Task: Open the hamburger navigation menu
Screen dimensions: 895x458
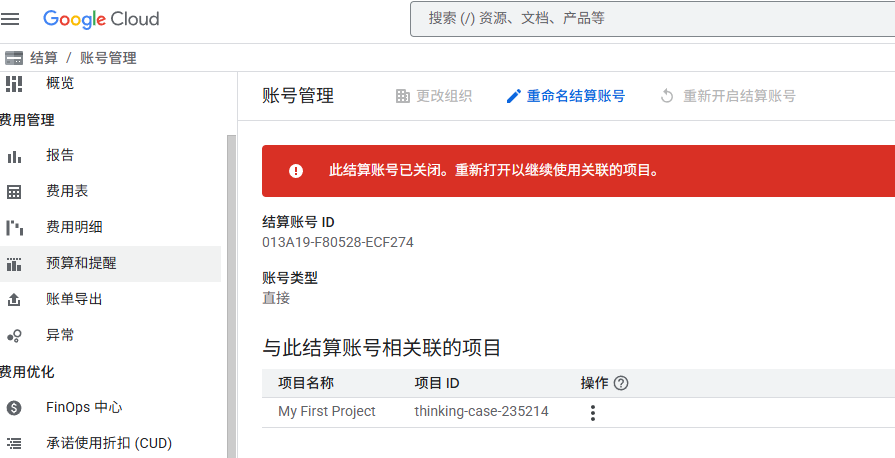Action: [10, 19]
